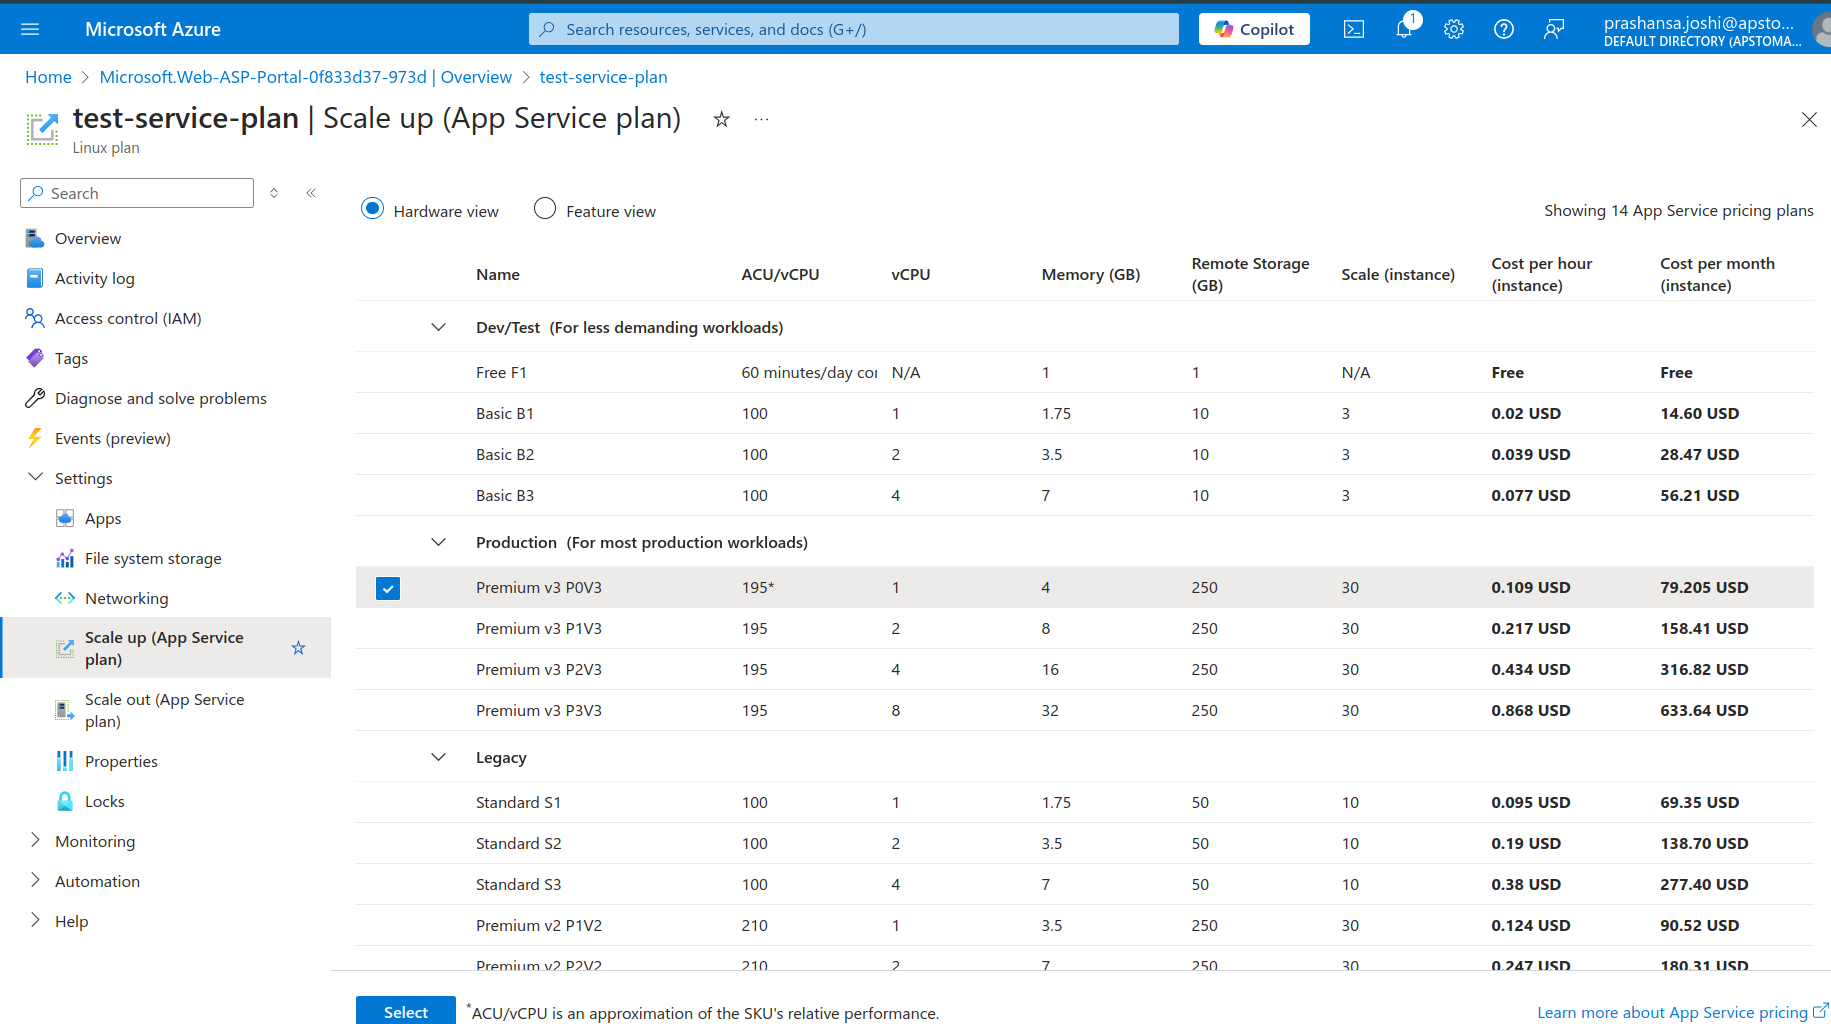Open the Help question mark icon
The image size is (1831, 1024).
pos(1503,29)
